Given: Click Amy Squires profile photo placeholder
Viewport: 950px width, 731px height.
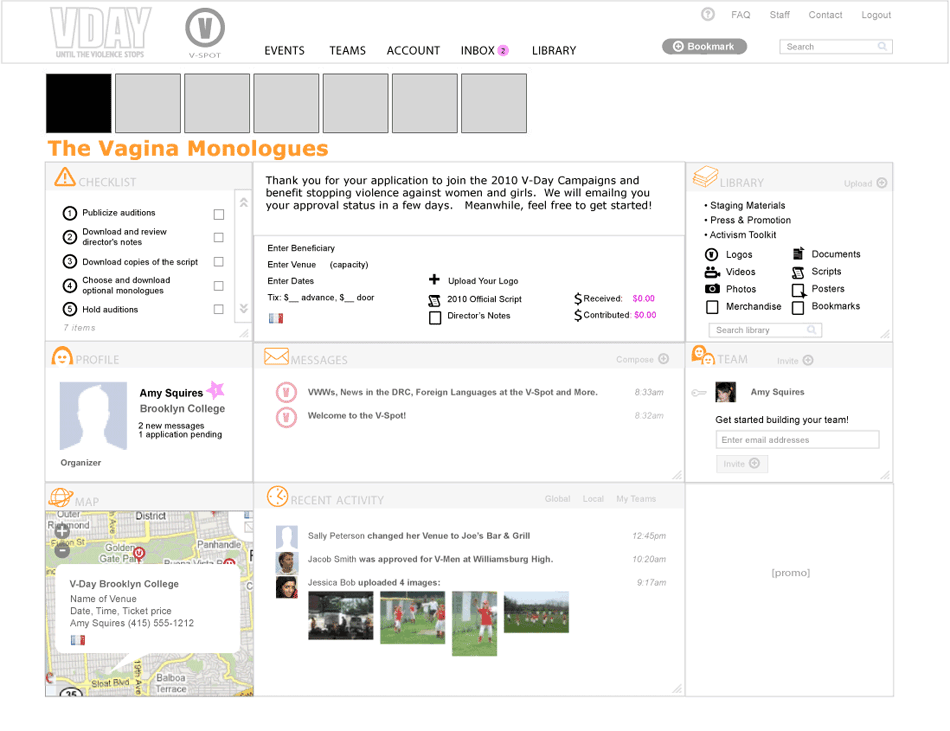Looking at the screenshot, I should (93, 415).
